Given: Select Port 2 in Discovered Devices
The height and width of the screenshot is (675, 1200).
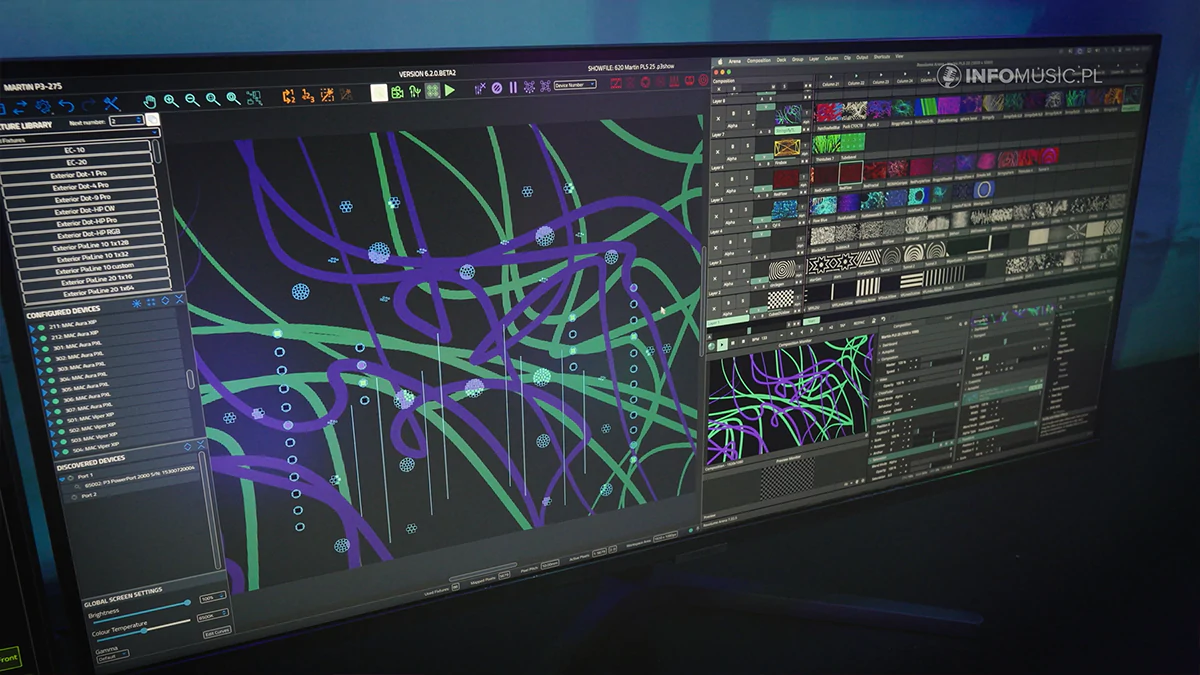Looking at the screenshot, I should (89, 495).
